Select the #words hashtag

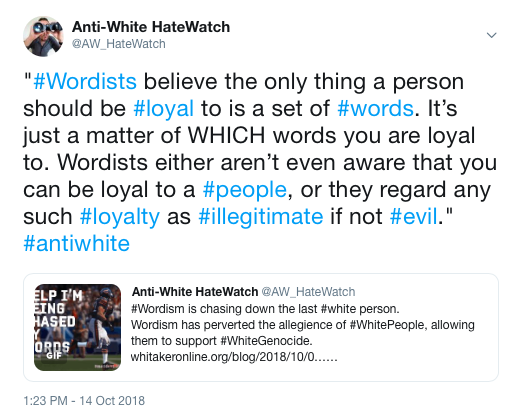click(x=376, y=108)
